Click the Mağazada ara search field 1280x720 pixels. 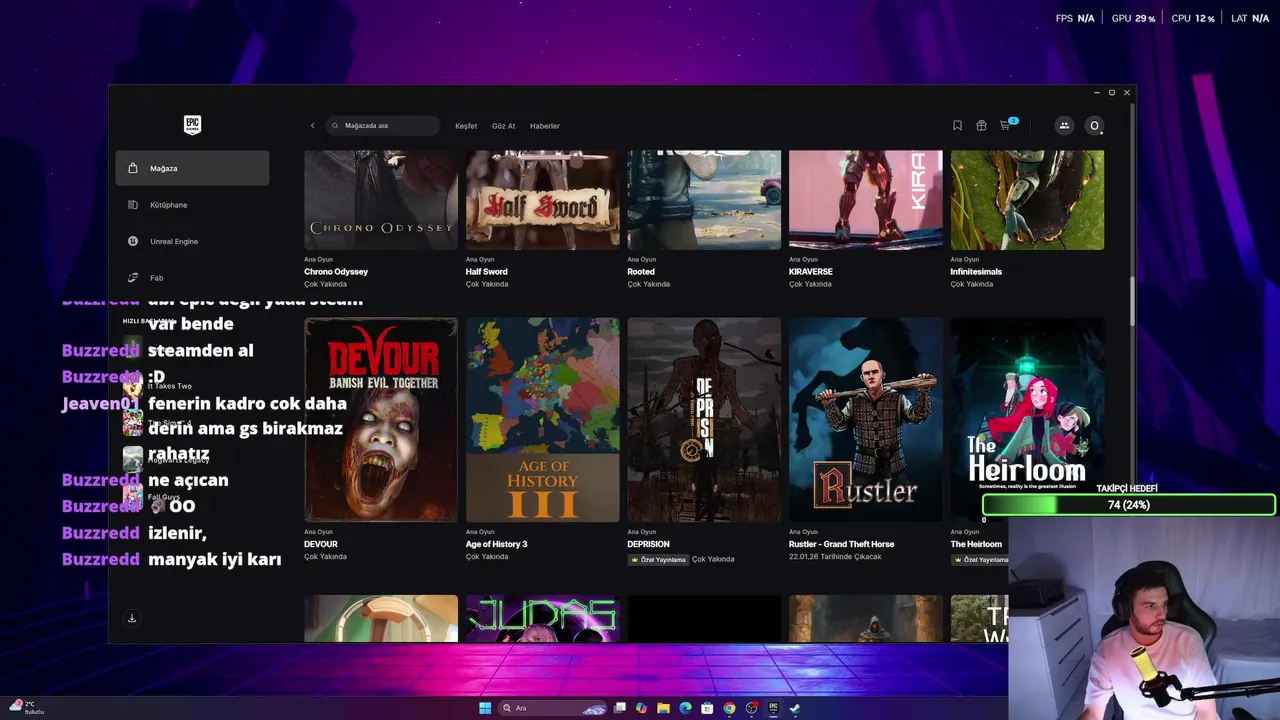click(383, 126)
